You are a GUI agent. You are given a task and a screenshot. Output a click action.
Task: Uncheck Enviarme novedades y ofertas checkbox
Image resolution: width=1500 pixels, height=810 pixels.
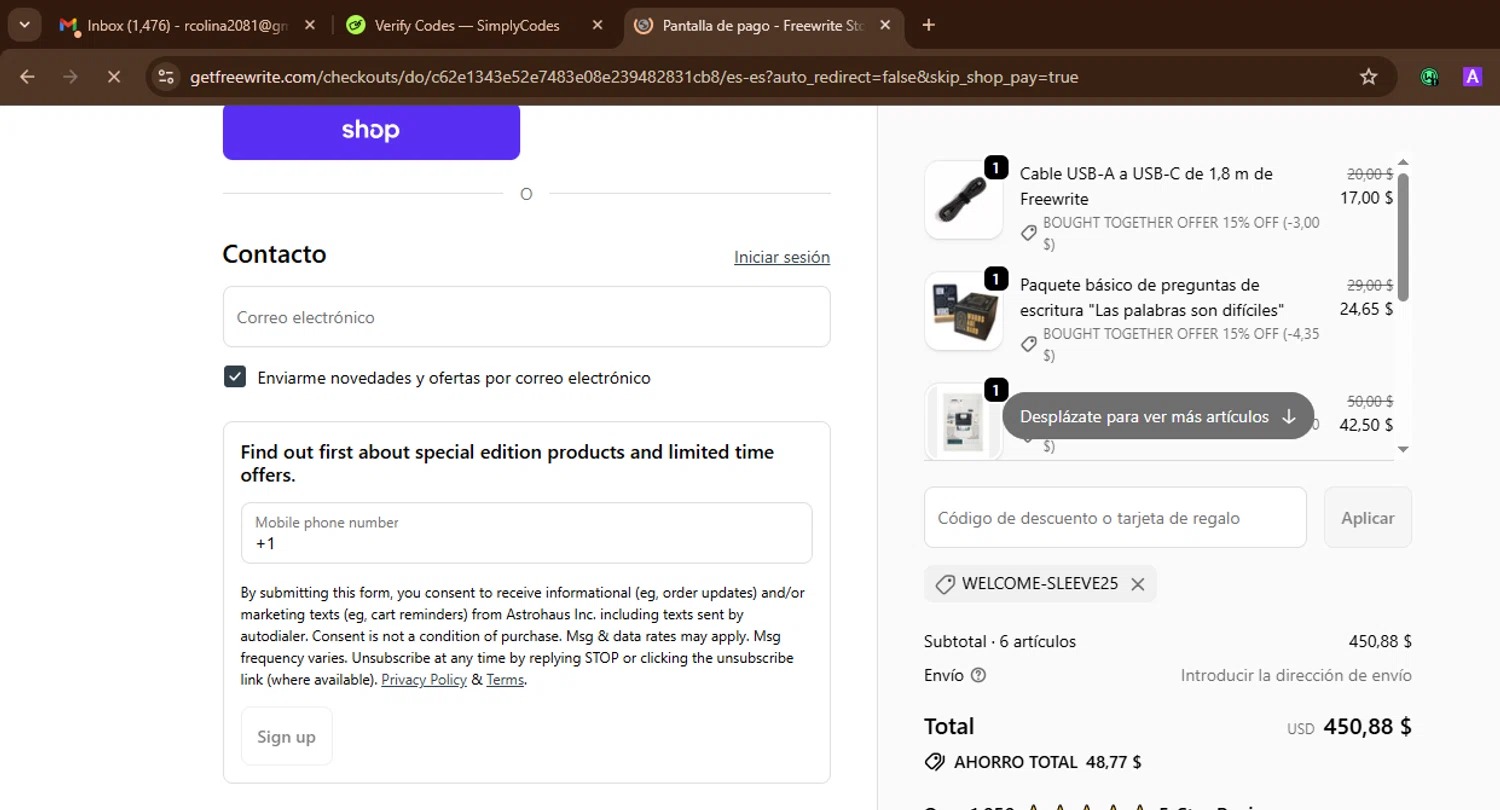[x=235, y=377]
